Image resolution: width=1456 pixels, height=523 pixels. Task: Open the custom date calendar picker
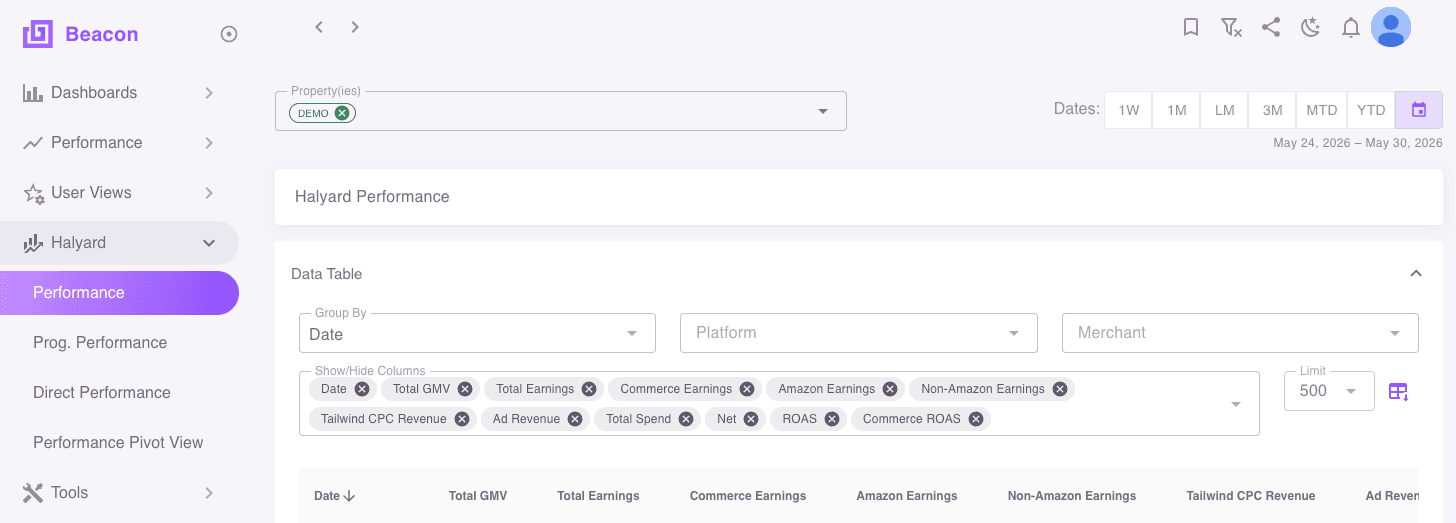tap(1419, 110)
